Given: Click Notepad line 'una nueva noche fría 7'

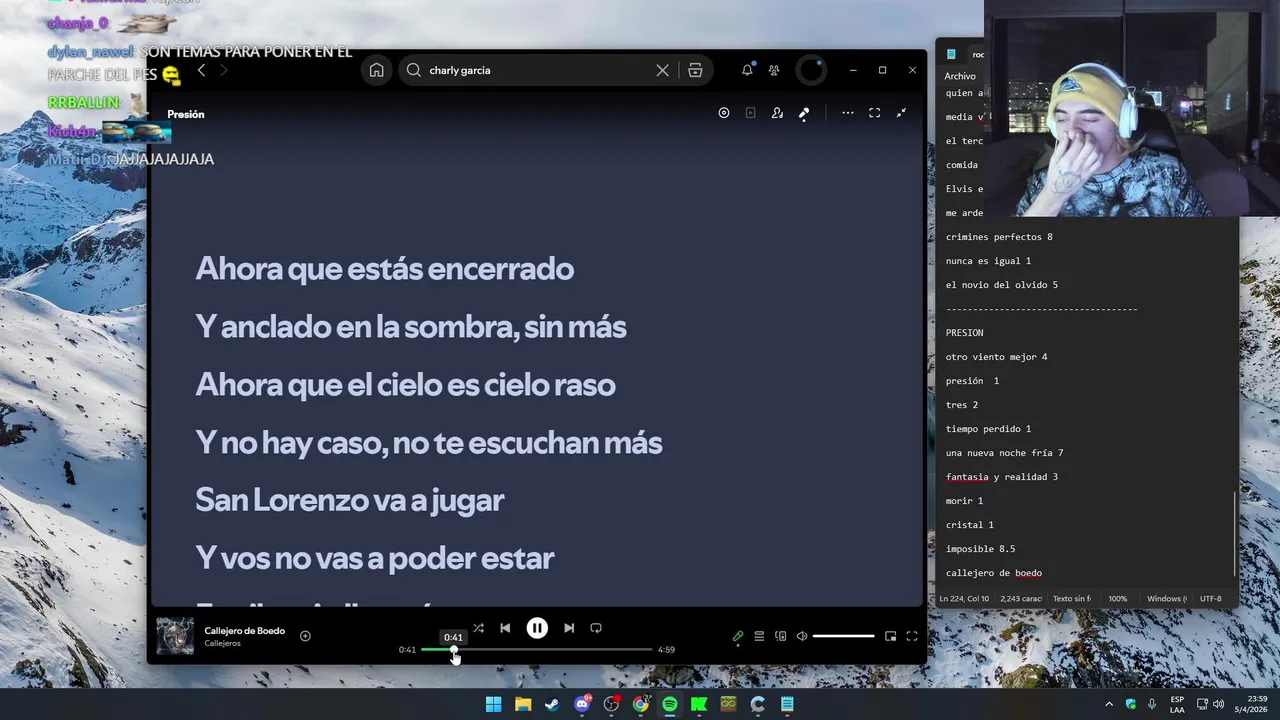Looking at the screenshot, I should 1004,453.
